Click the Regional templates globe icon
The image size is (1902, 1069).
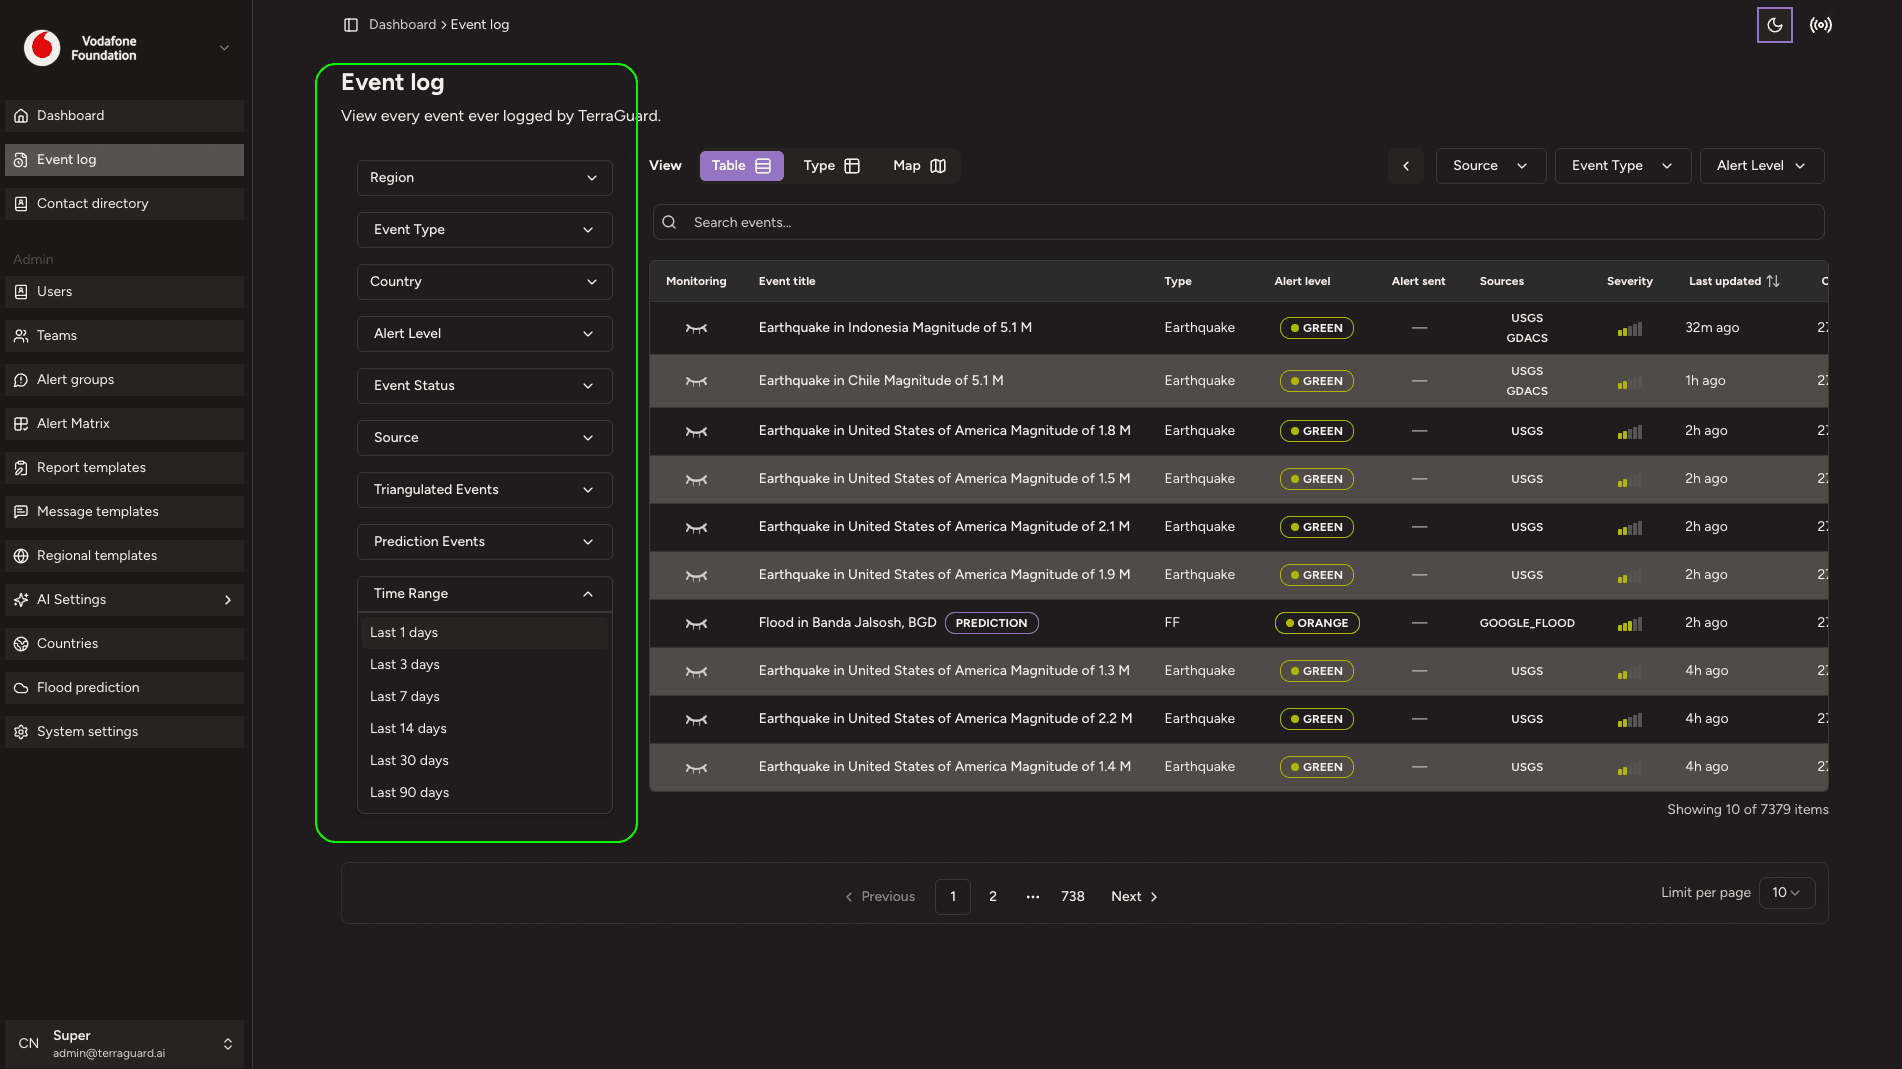click(21, 556)
